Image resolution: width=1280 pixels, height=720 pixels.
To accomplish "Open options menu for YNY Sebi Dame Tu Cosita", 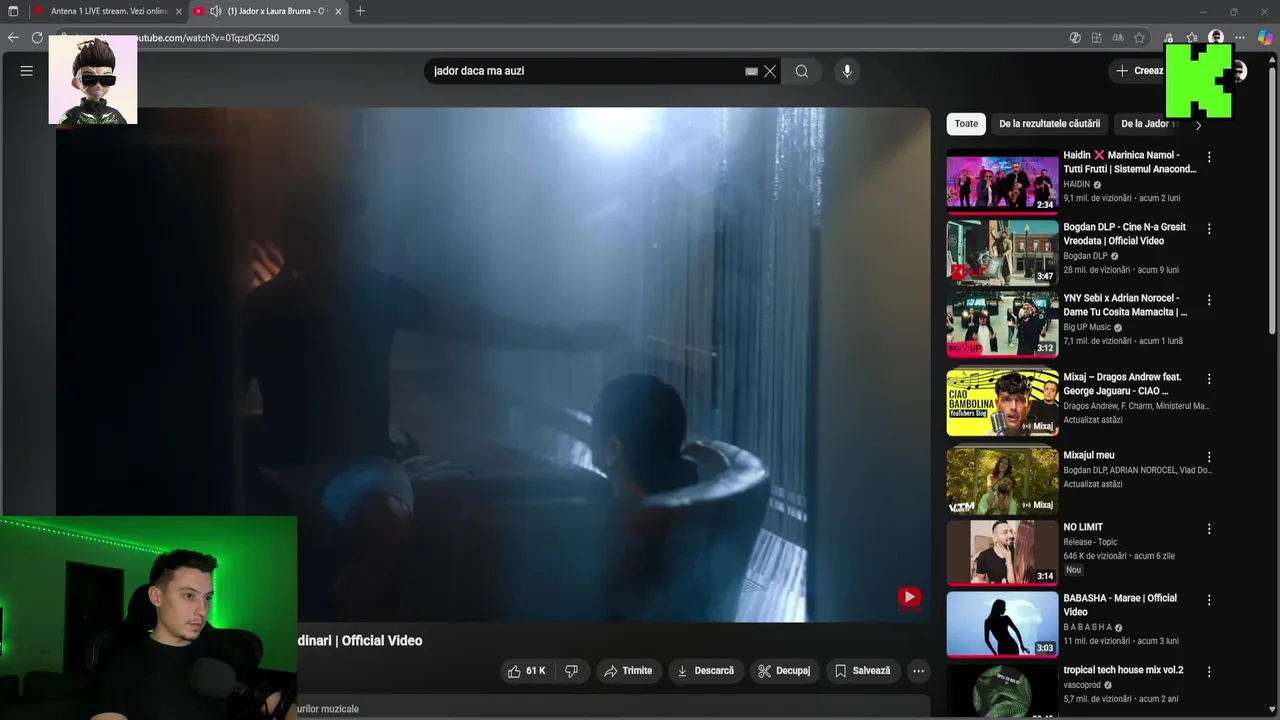I will tap(1209, 300).
